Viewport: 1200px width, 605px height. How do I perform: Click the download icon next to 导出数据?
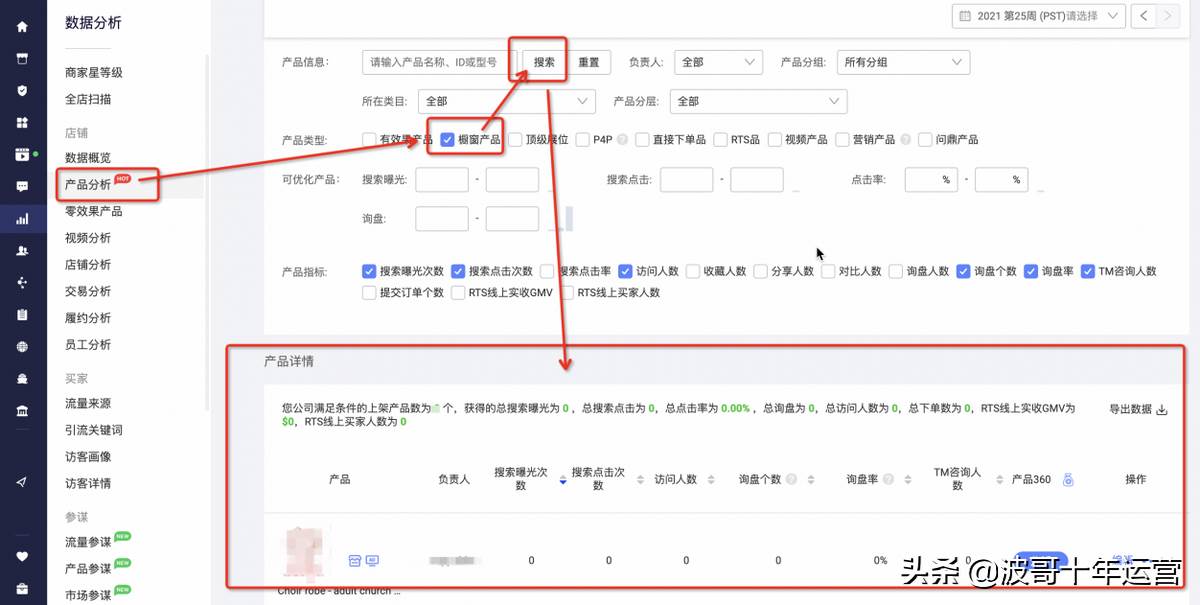point(1162,410)
